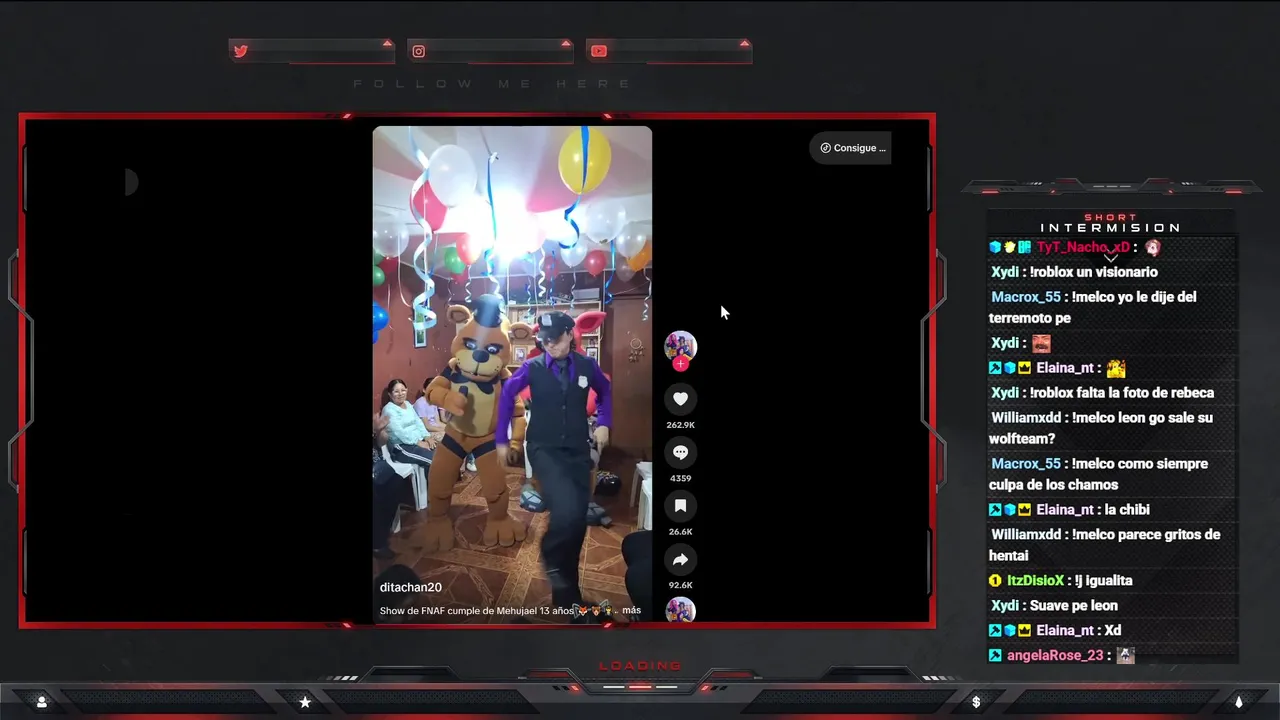The image size is (1280, 720).
Task: Expand the caption with 'más'
Action: [631, 610]
